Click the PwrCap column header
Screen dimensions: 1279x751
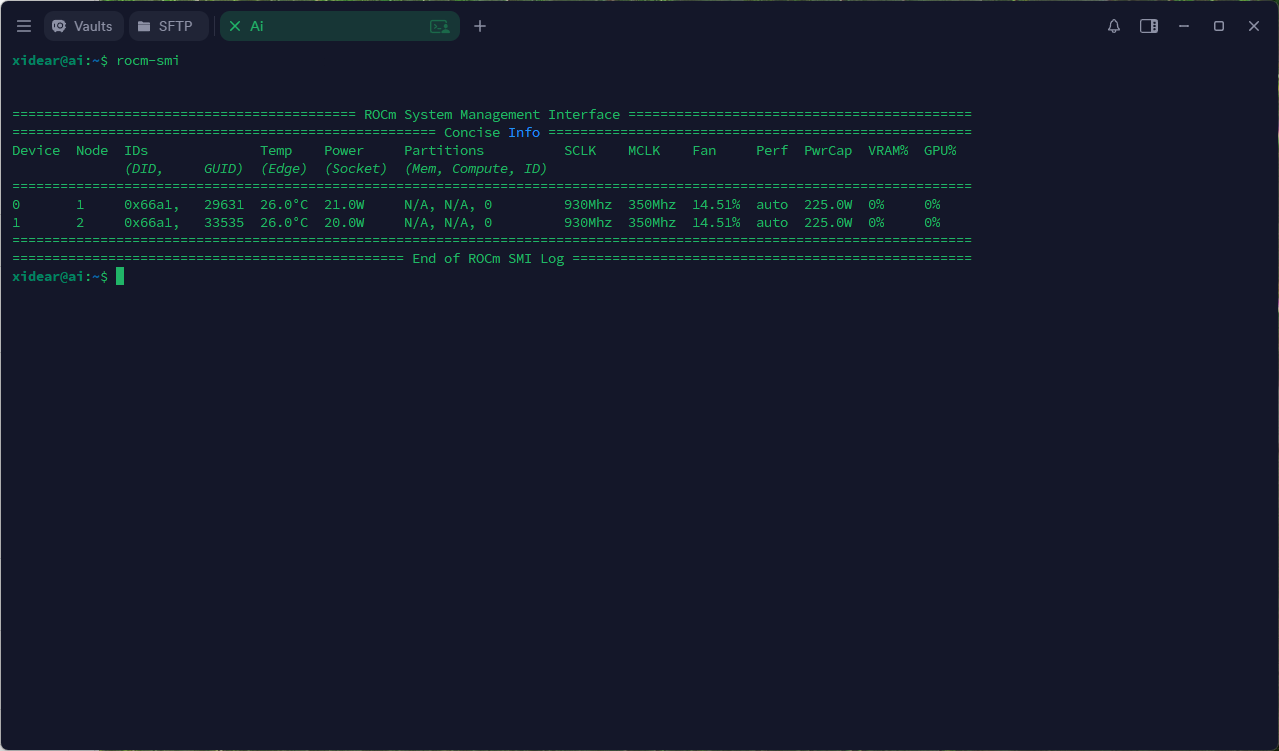point(828,150)
